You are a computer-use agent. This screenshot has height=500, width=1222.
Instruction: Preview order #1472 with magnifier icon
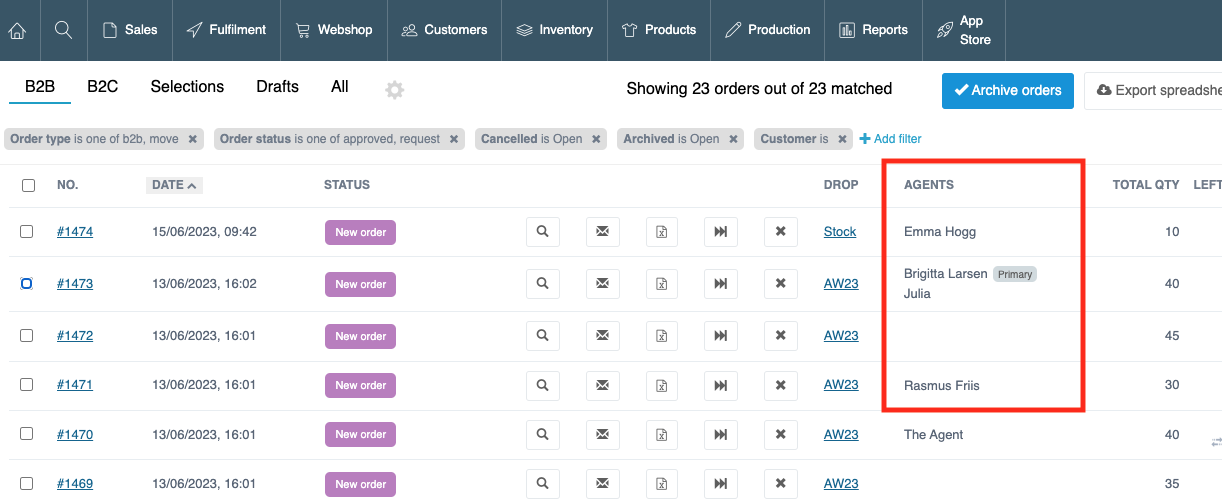coord(543,336)
